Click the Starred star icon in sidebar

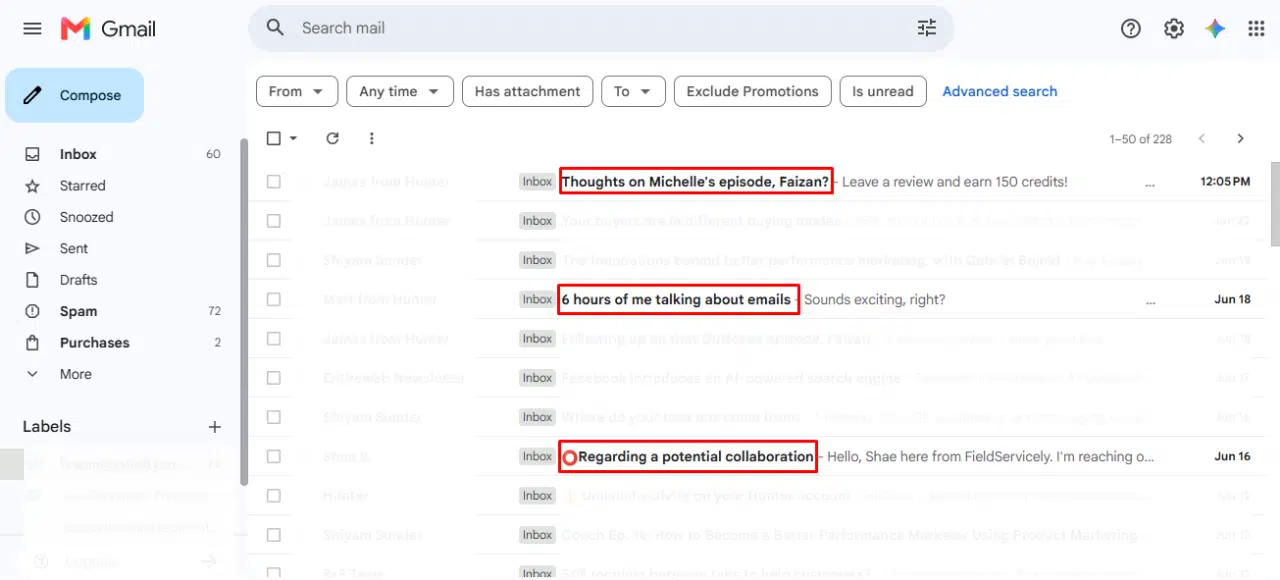[x=32, y=186]
